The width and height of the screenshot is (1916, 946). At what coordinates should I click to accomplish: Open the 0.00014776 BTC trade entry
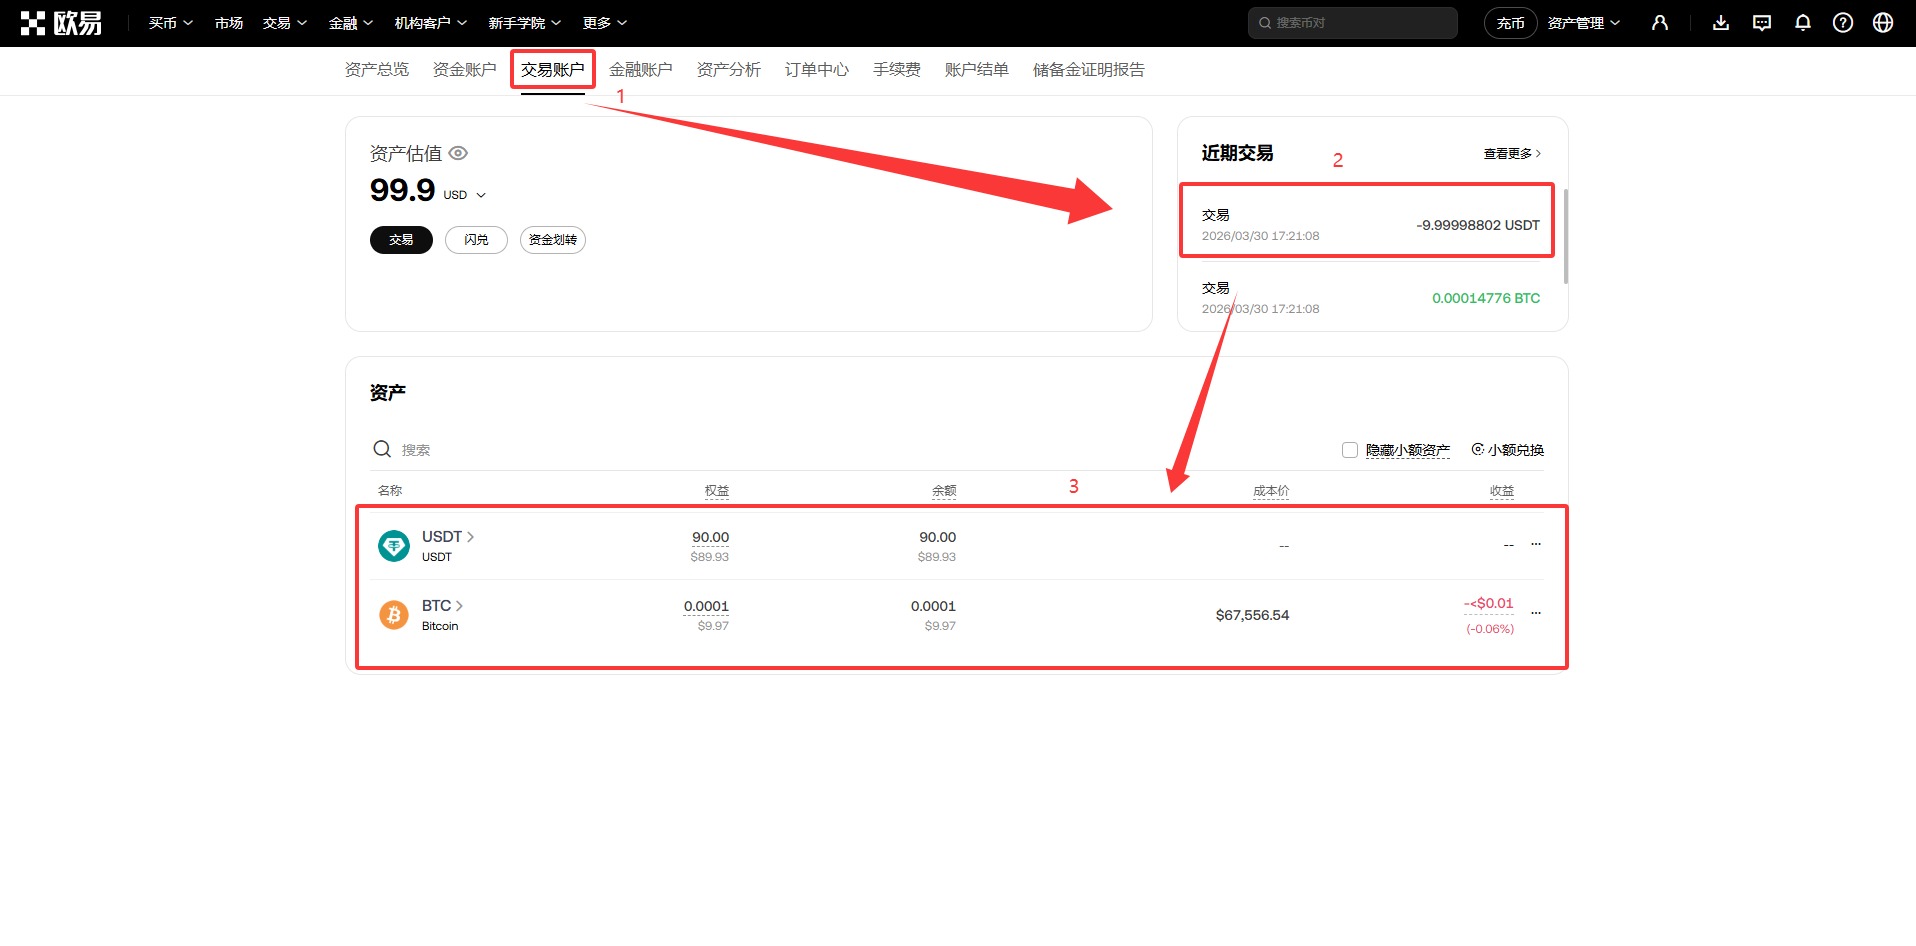[1371, 298]
